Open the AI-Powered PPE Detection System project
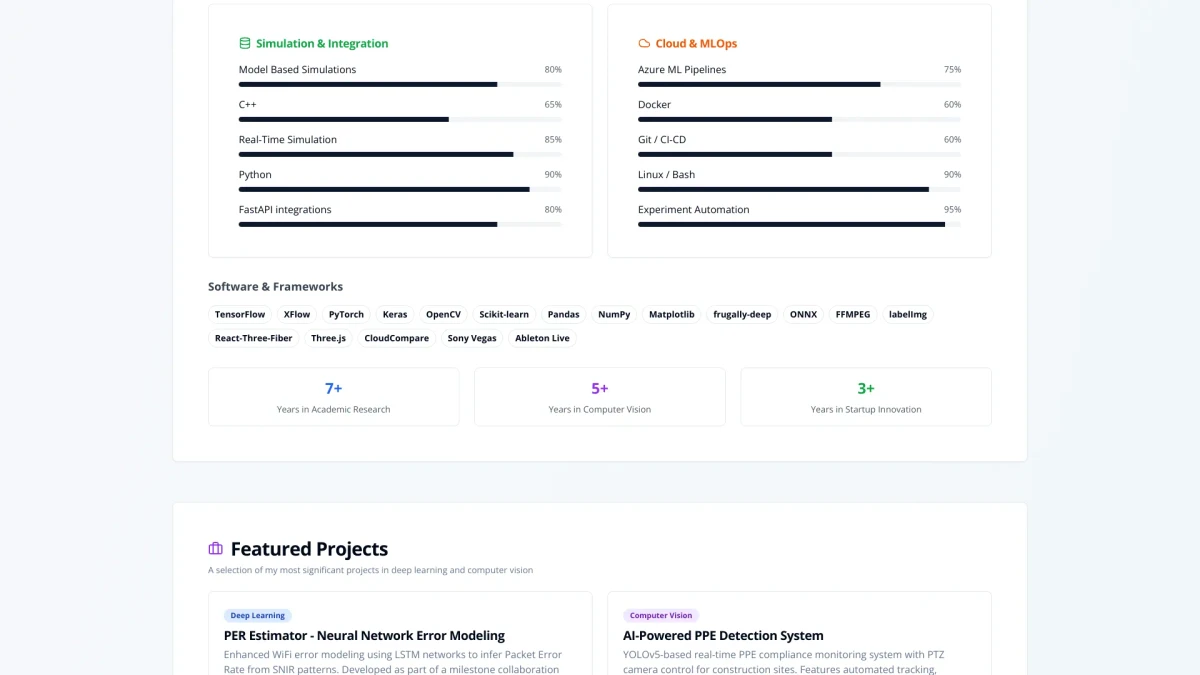This screenshot has width=1200, height=675. click(723, 636)
